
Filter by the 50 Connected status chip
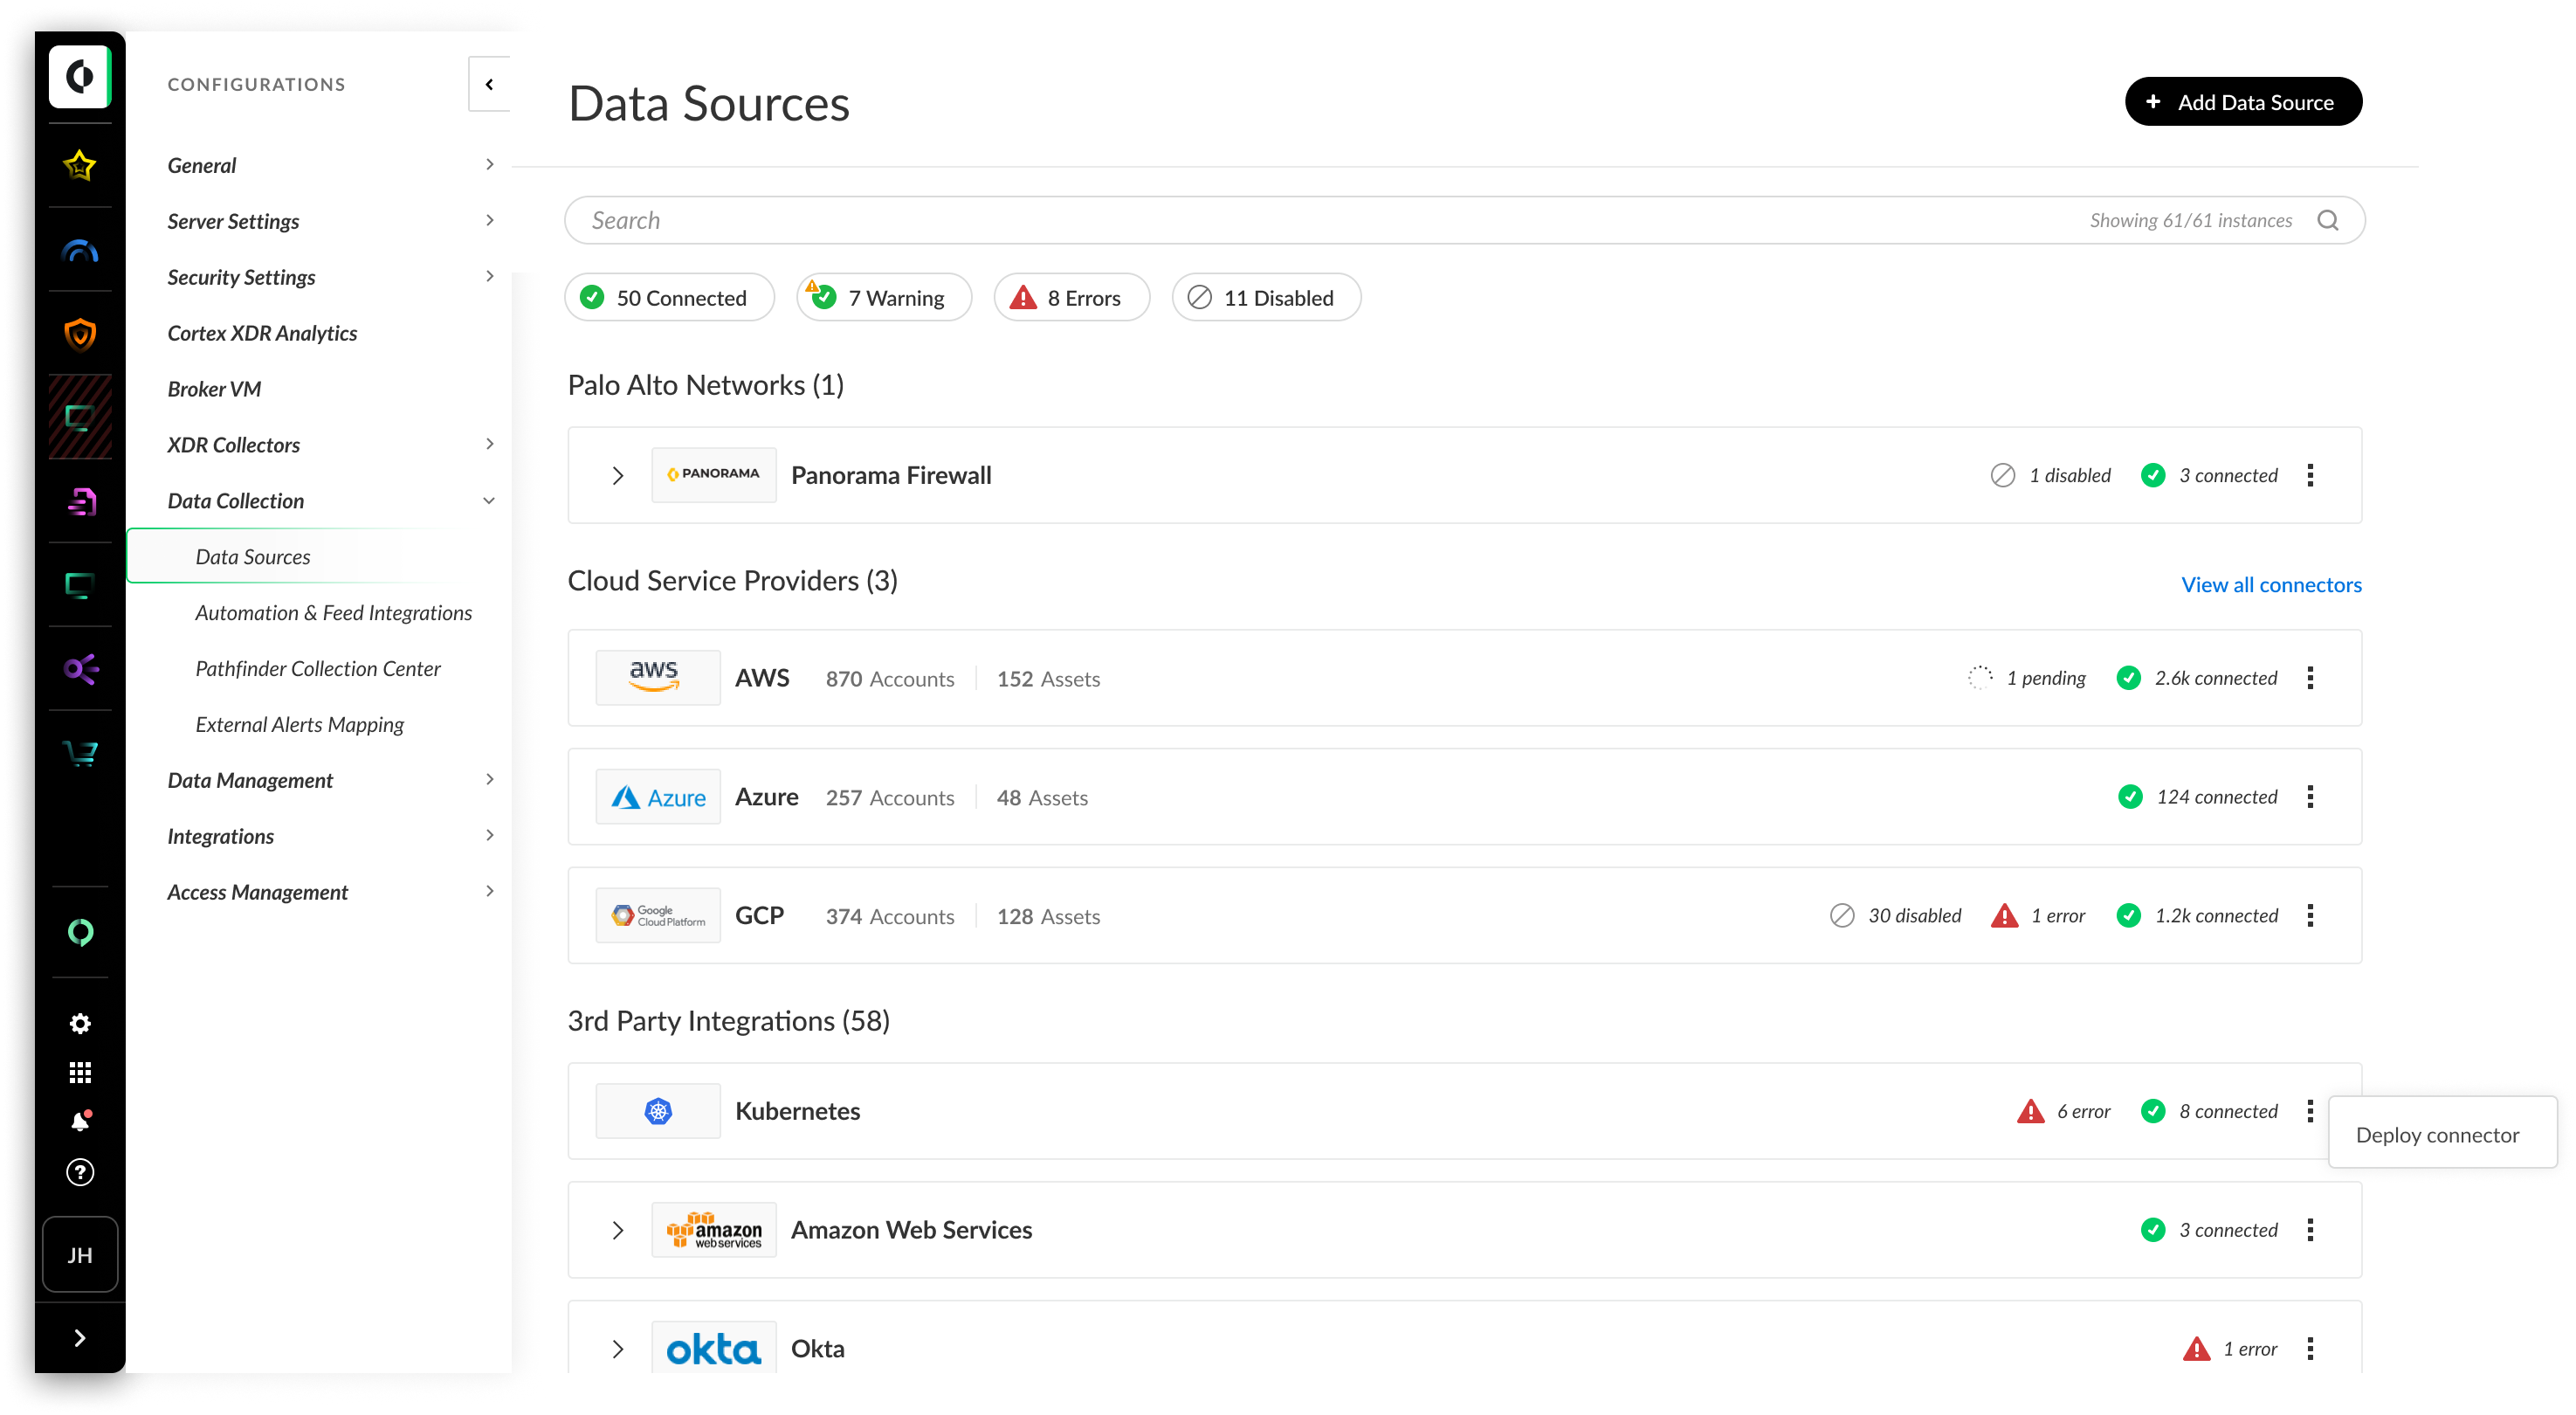click(x=669, y=297)
